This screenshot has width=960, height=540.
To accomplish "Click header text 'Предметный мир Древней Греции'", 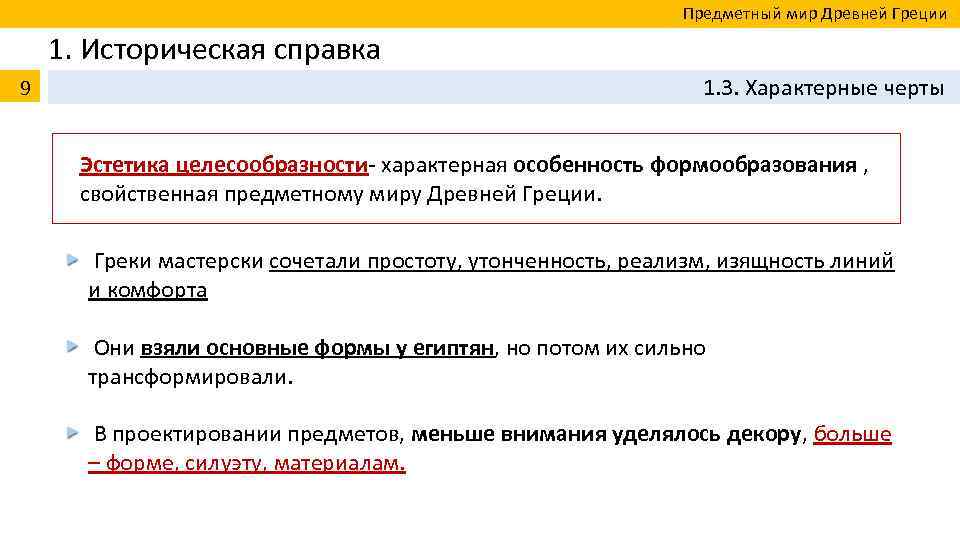I will click(x=815, y=13).
